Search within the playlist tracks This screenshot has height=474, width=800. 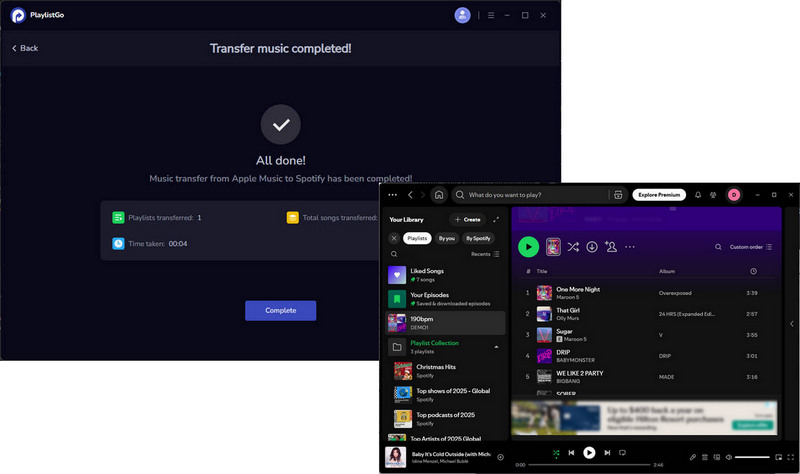tap(718, 247)
